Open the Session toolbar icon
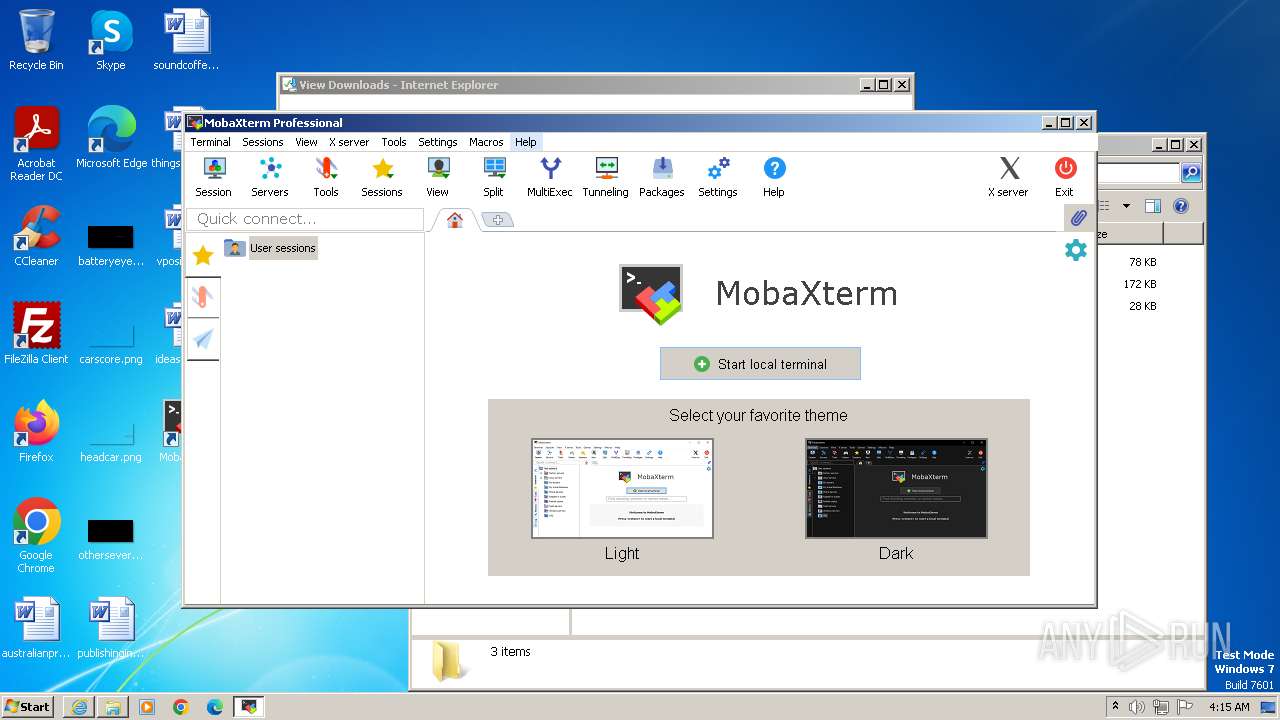The image size is (1280, 720). tap(213, 178)
